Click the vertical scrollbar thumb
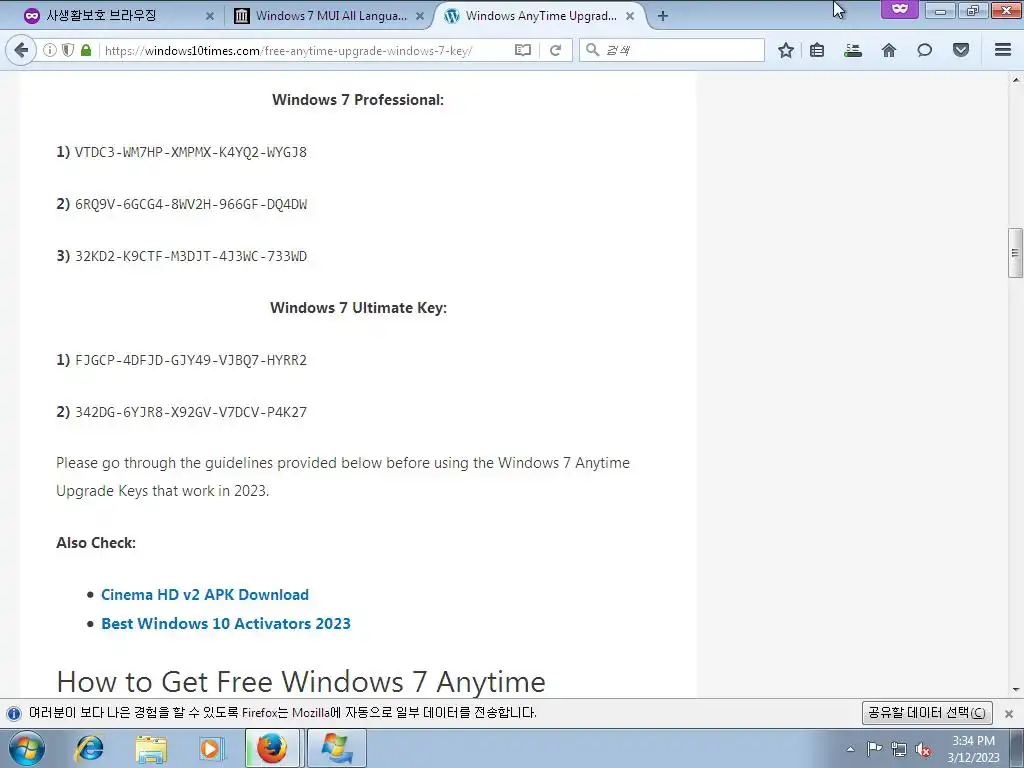 point(1015,253)
